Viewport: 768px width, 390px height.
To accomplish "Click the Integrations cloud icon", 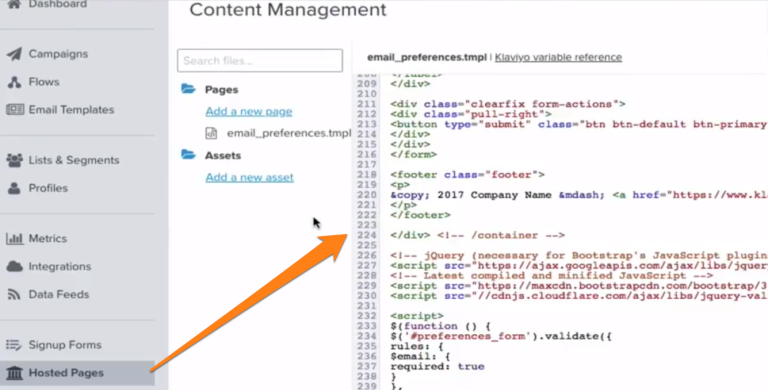I will (x=15, y=267).
